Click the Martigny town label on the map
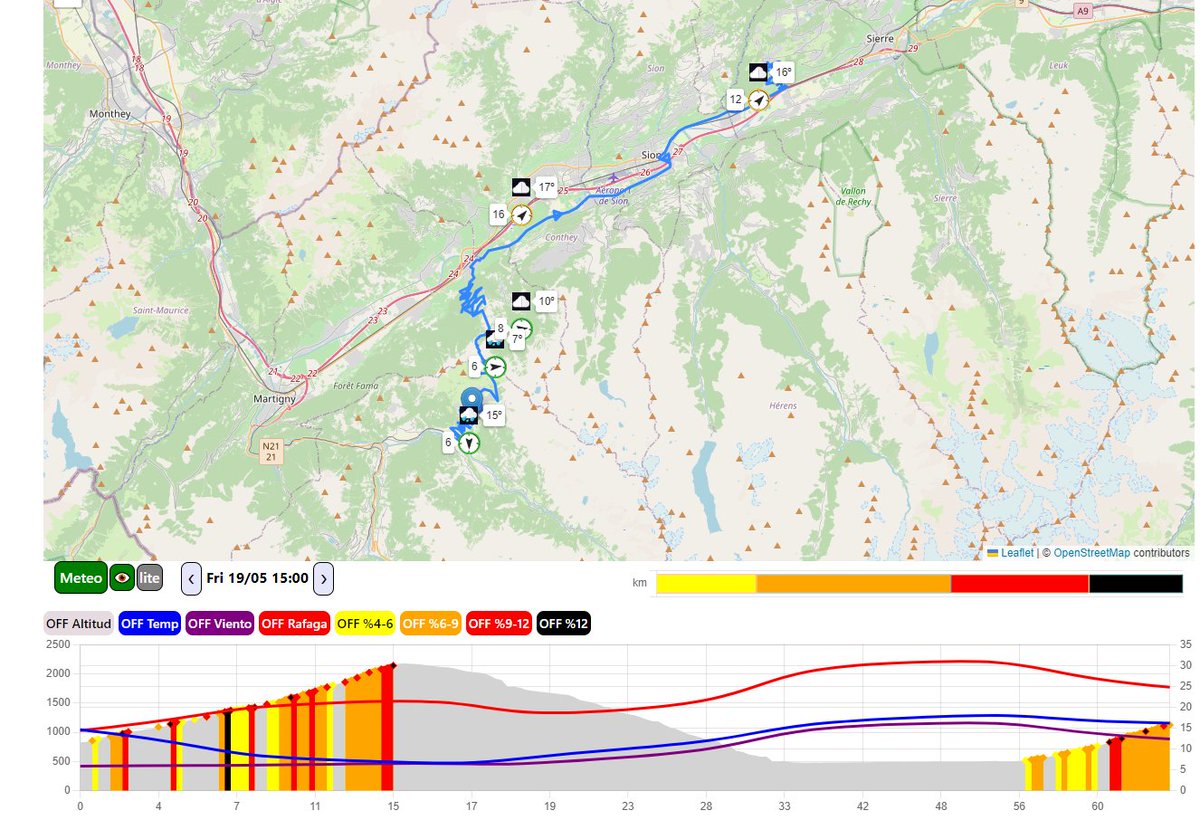This screenshot has width=1200, height=820. point(273,399)
